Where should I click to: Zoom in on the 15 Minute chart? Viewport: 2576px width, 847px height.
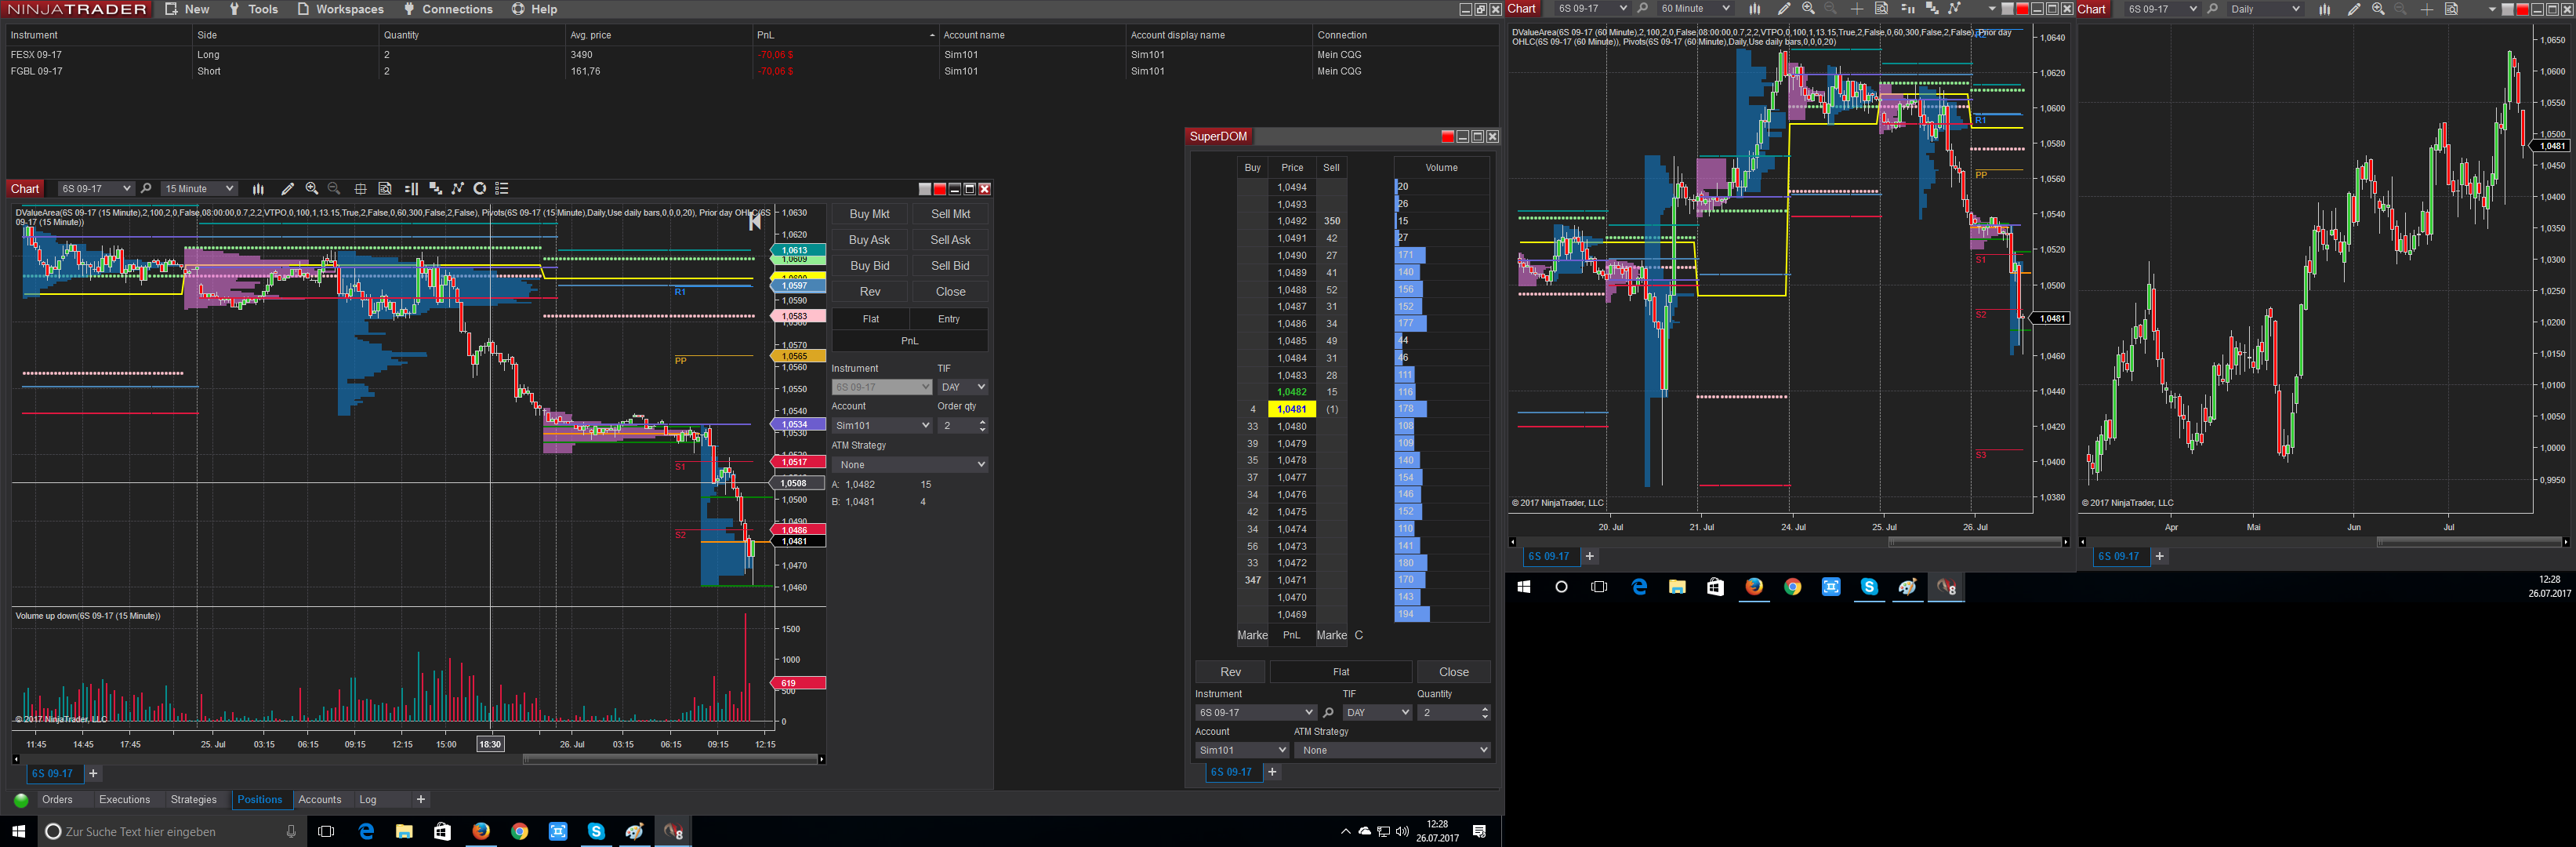pyautogui.click(x=312, y=189)
